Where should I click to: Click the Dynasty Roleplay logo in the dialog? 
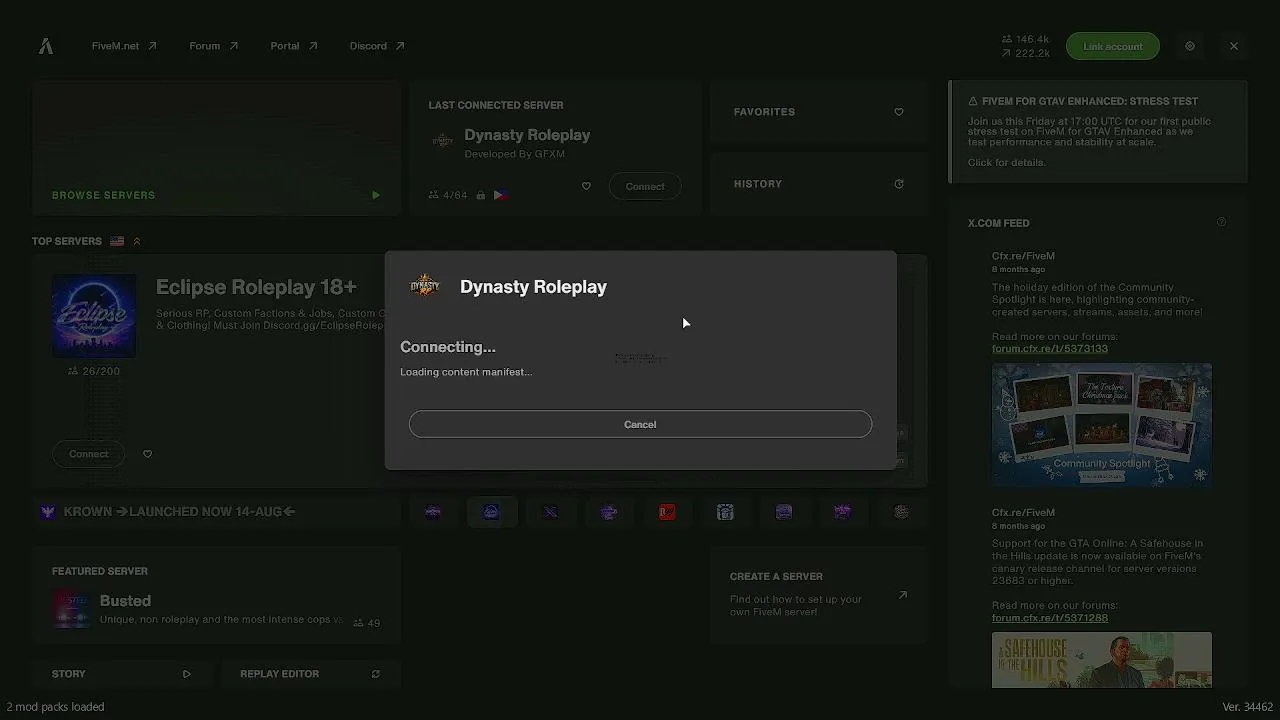tap(425, 286)
